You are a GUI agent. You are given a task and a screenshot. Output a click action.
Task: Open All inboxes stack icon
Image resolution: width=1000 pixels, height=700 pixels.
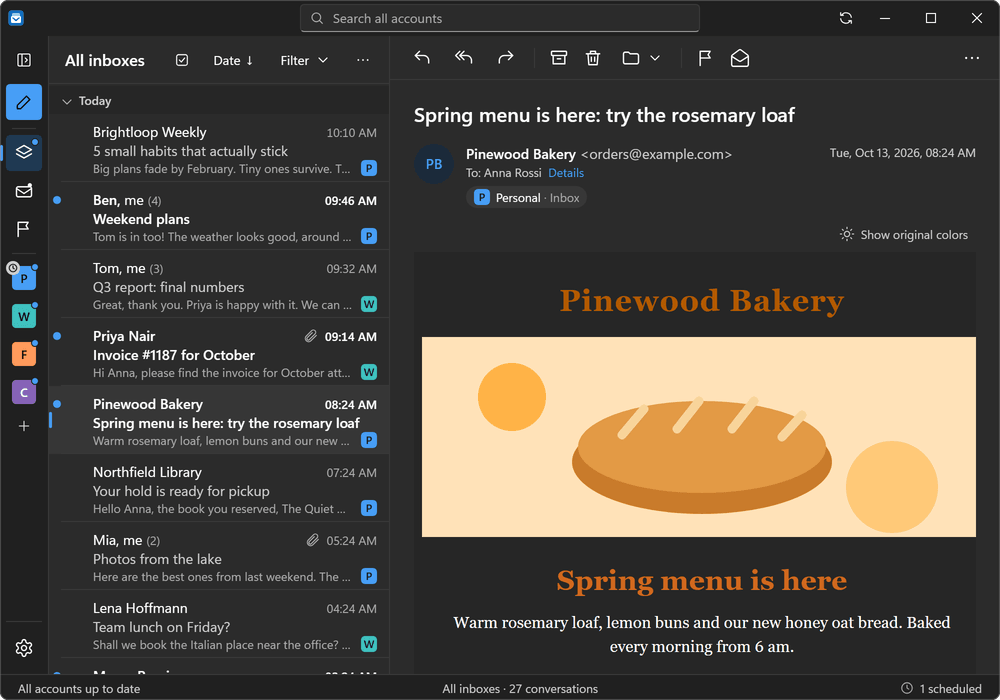pyautogui.click(x=24, y=152)
